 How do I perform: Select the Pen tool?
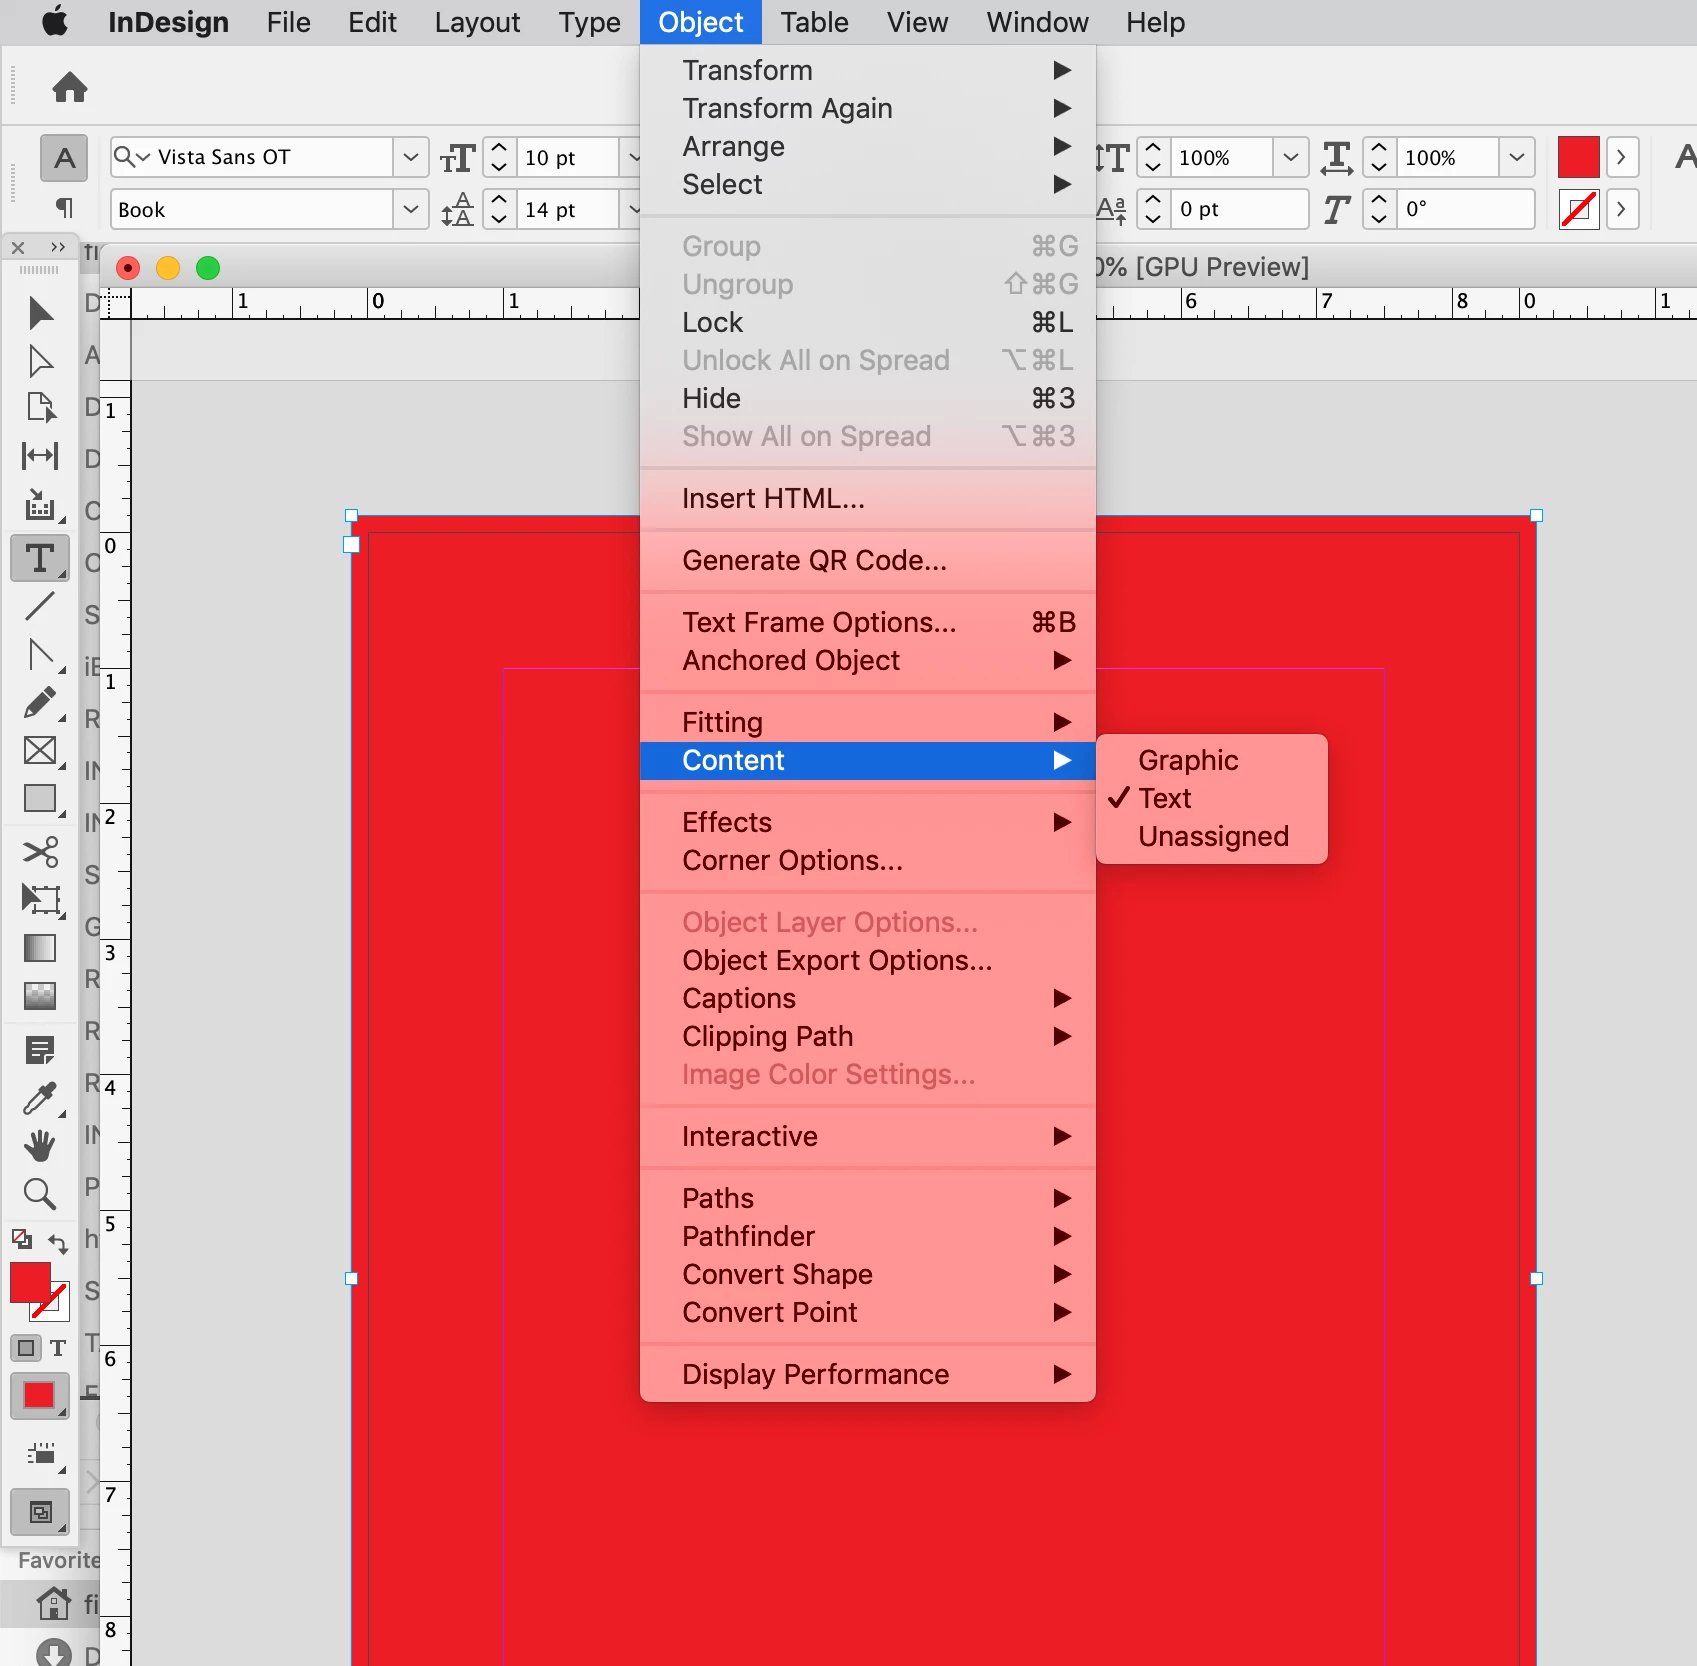click(x=40, y=655)
